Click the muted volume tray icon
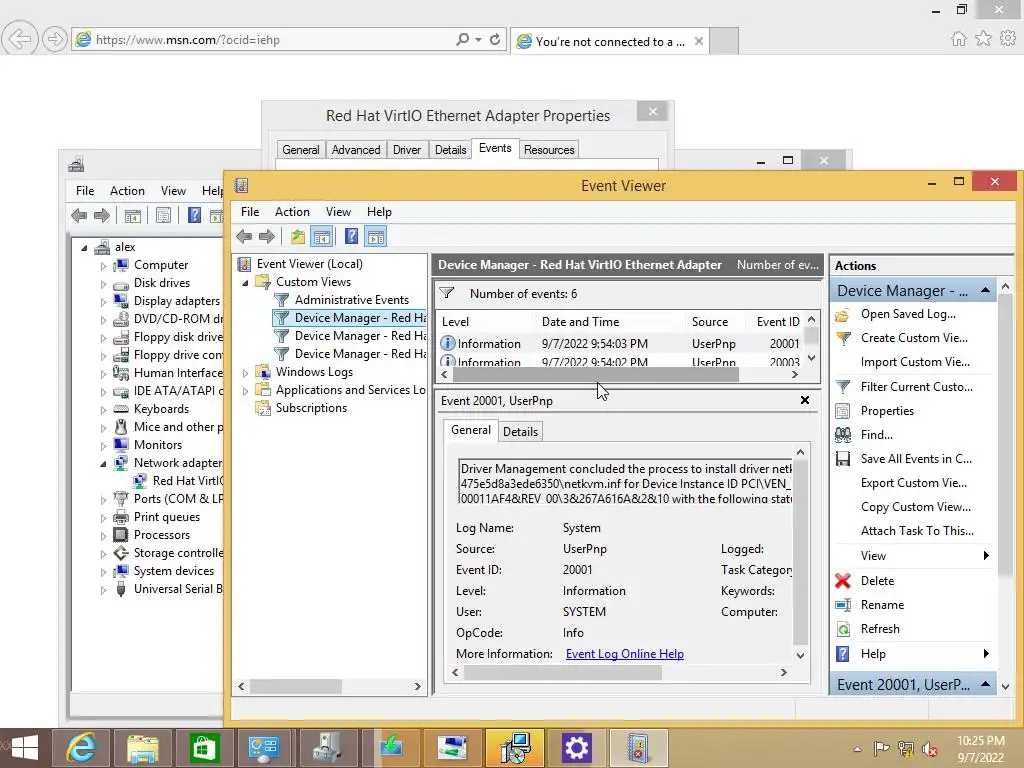 (929, 749)
